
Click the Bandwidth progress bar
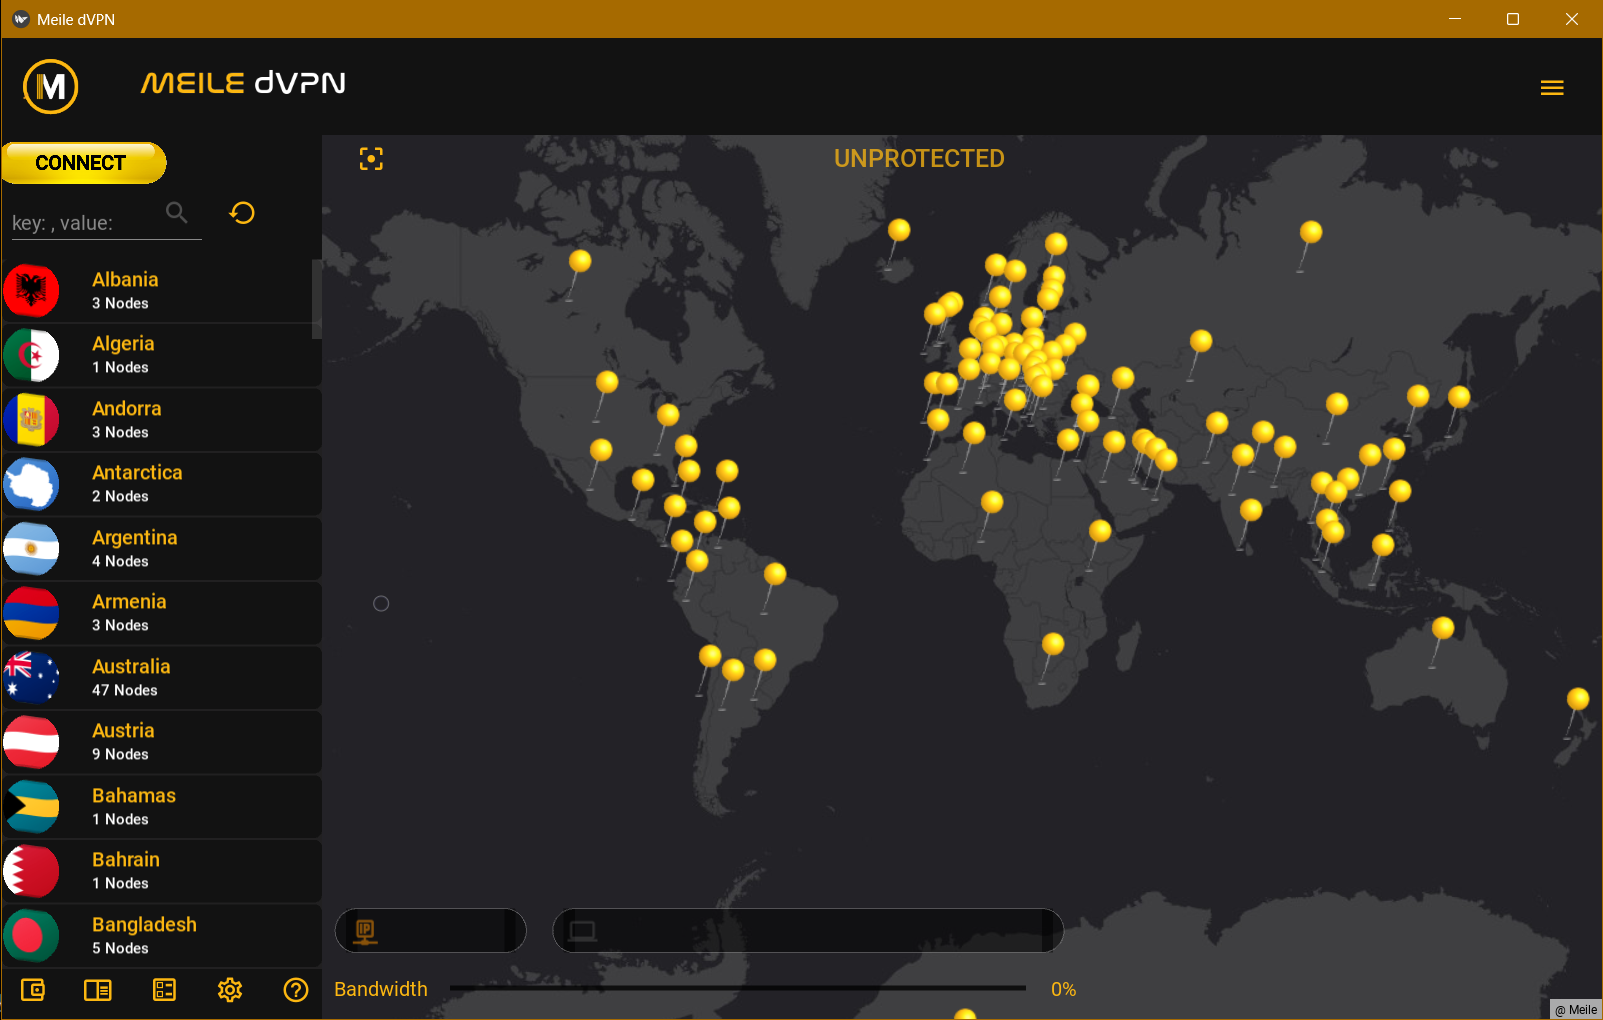(x=738, y=988)
